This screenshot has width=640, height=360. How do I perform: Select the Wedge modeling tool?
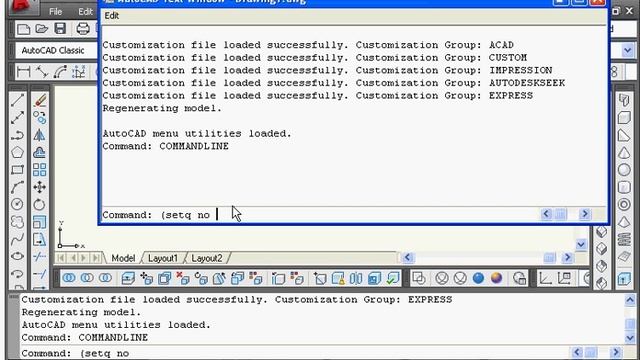coord(624,135)
